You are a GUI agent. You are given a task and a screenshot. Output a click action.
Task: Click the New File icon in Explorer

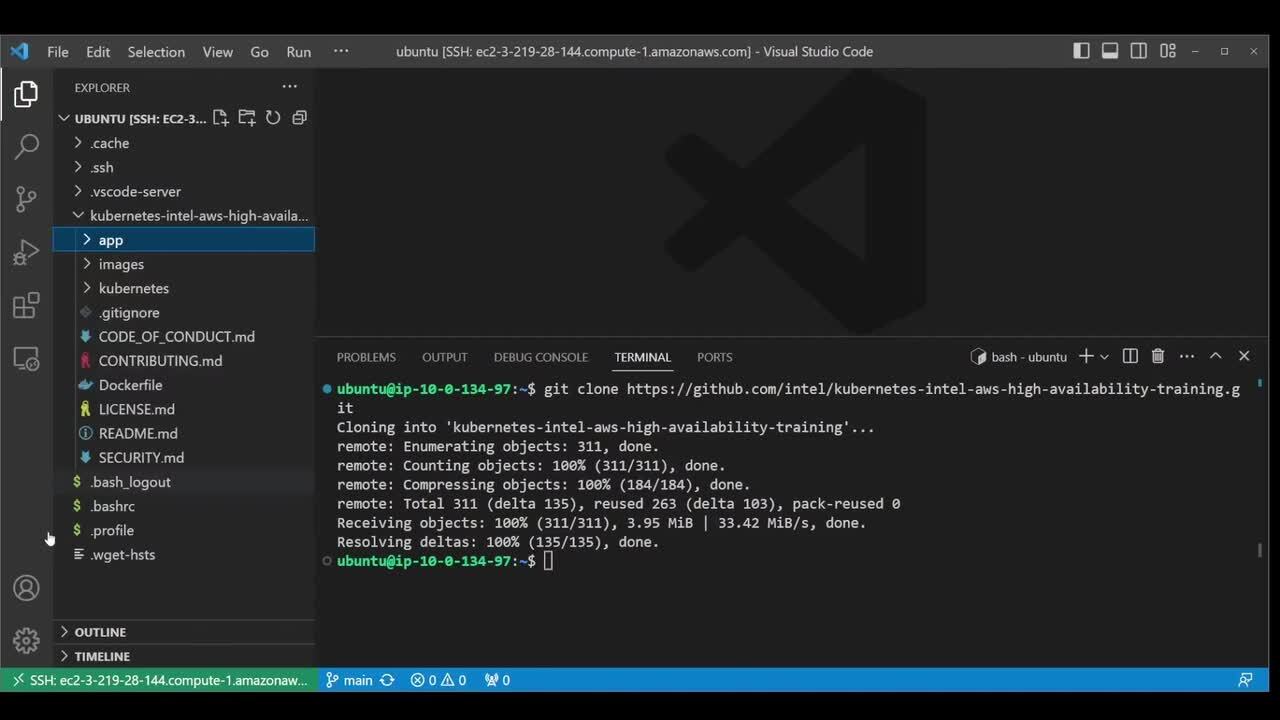tap(220, 118)
